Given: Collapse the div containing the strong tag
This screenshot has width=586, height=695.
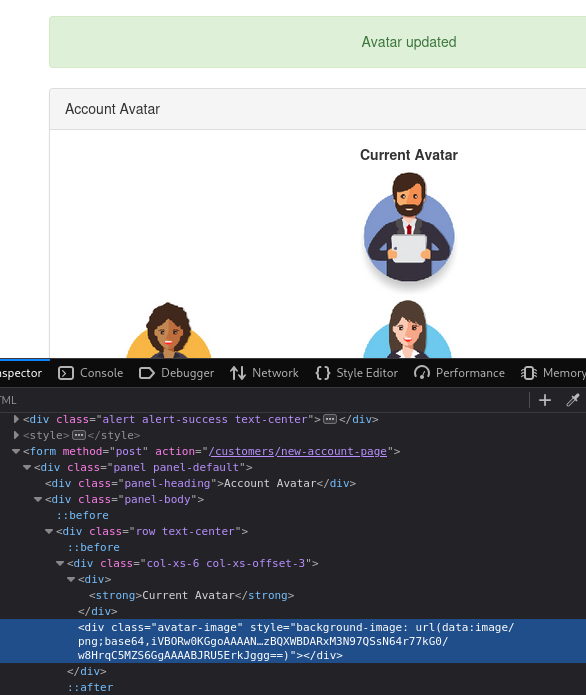Looking at the screenshot, I should [71, 579].
